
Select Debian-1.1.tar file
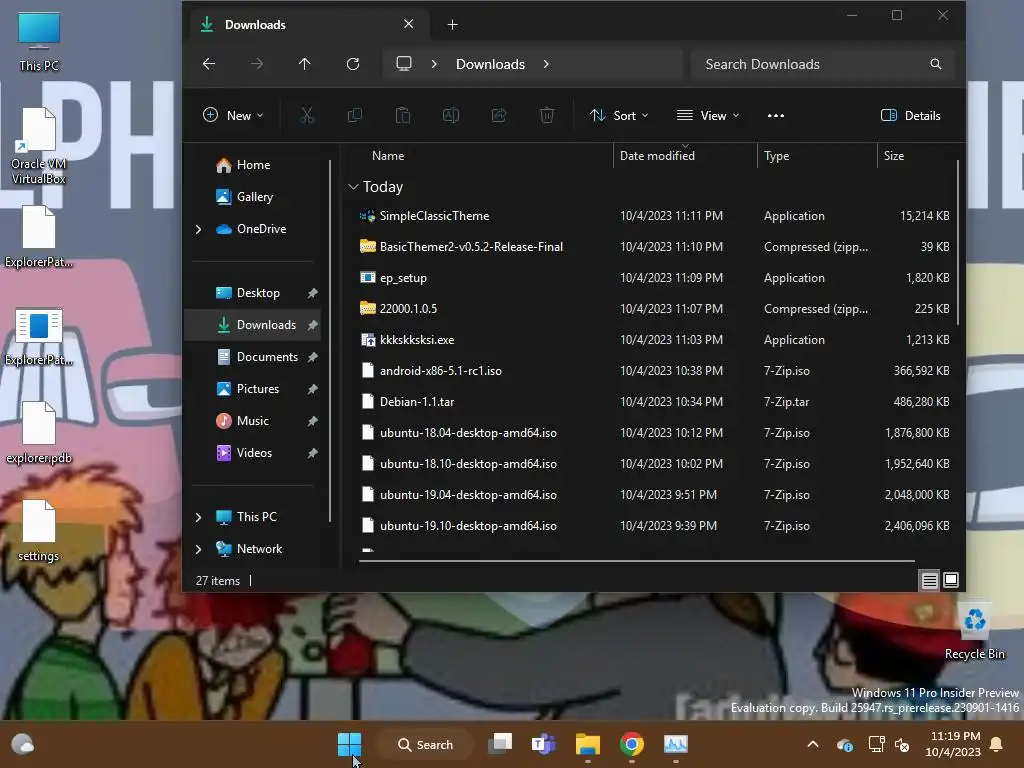click(x=654, y=402)
